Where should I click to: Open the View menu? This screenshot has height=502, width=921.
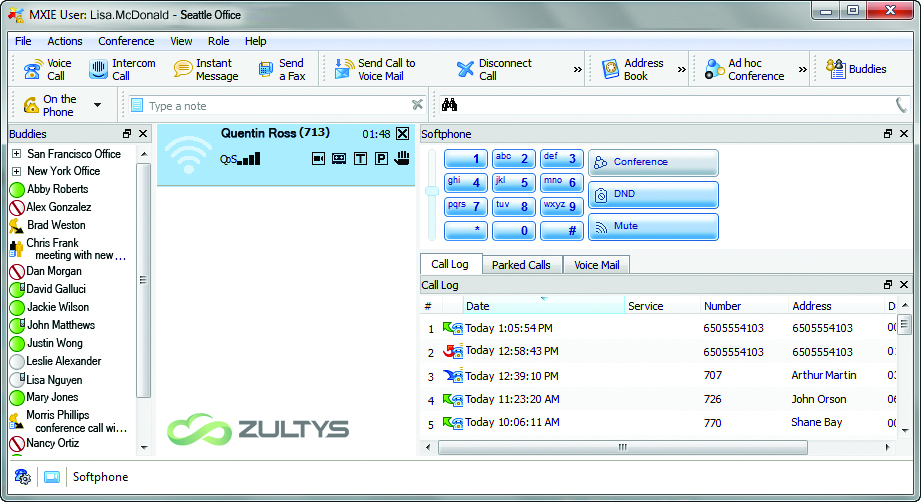coord(181,41)
